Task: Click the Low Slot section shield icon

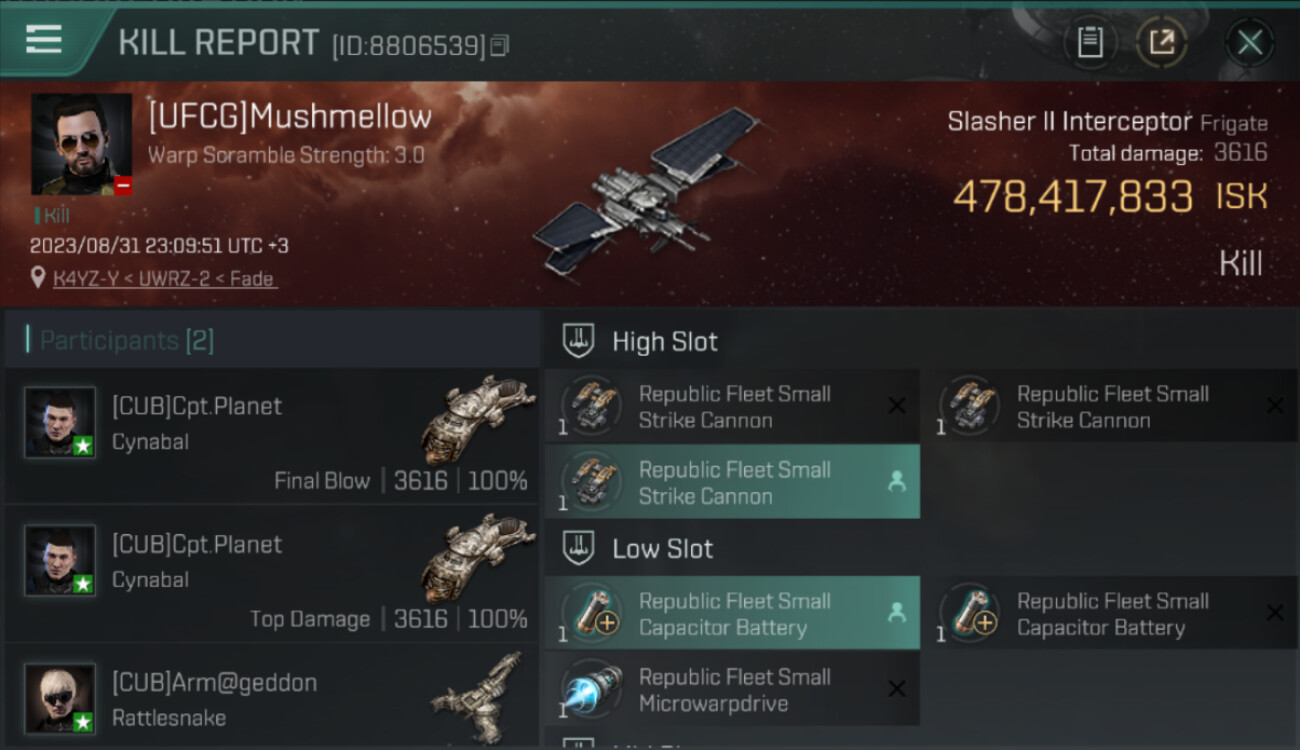Action: pos(578,548)
